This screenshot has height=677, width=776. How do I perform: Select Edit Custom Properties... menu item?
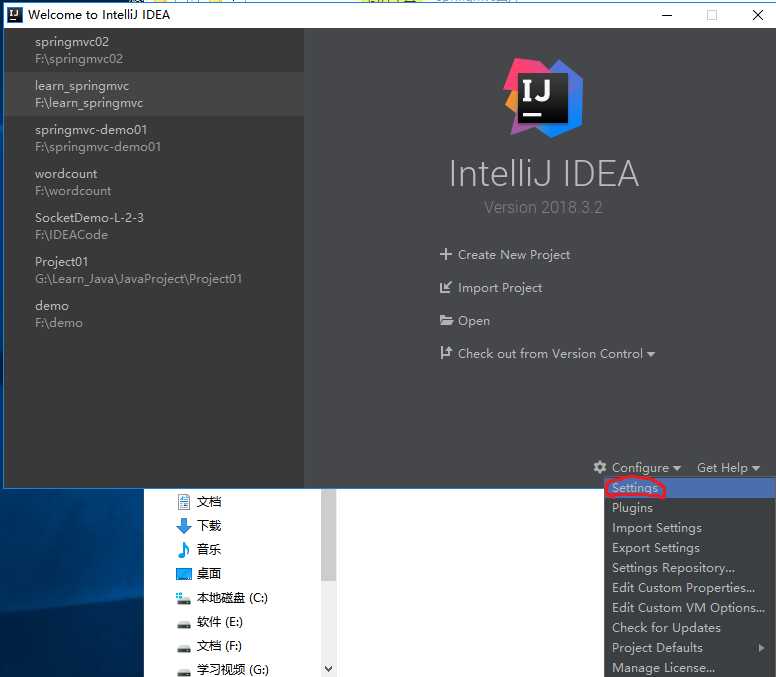coord(690,587)
